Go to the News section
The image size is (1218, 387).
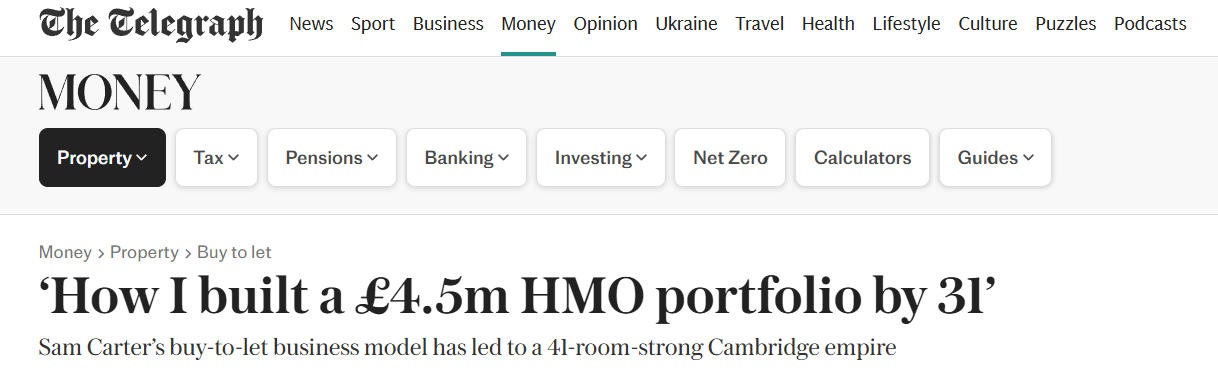coord(311,24)
